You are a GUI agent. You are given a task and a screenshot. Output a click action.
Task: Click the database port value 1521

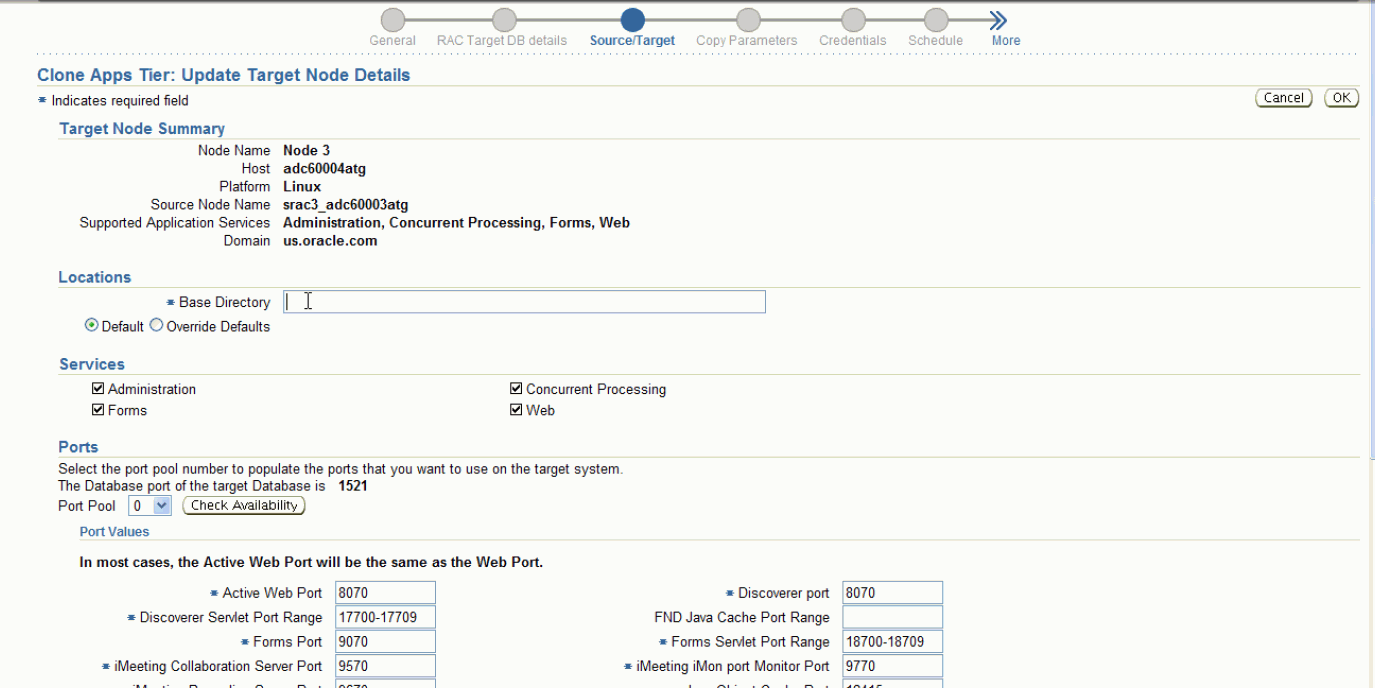[354, 486]
